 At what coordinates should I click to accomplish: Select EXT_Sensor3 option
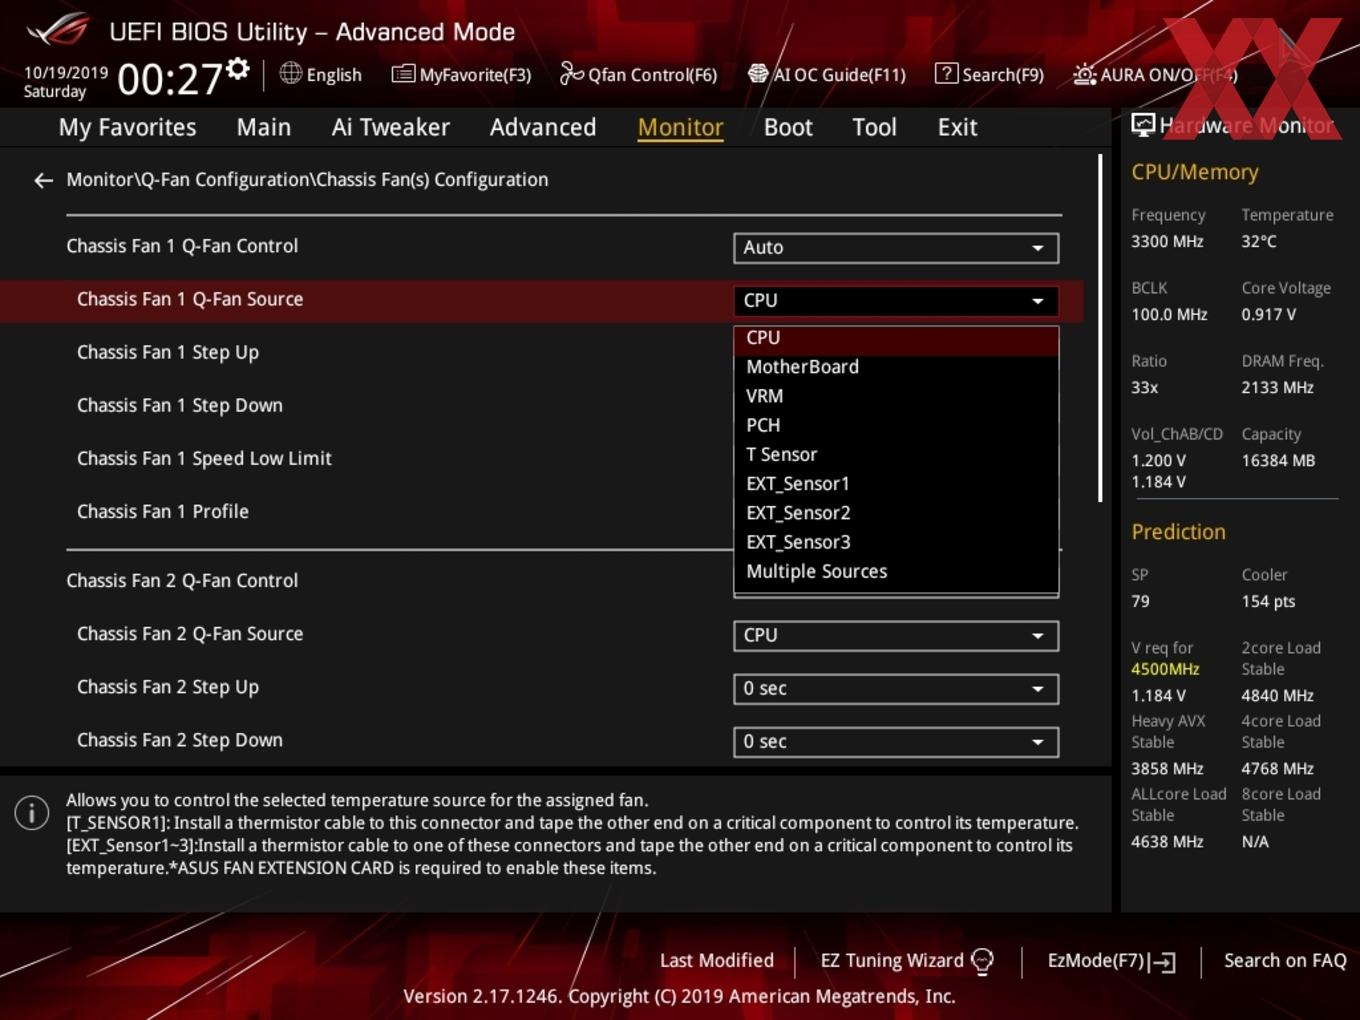point(896,542)
